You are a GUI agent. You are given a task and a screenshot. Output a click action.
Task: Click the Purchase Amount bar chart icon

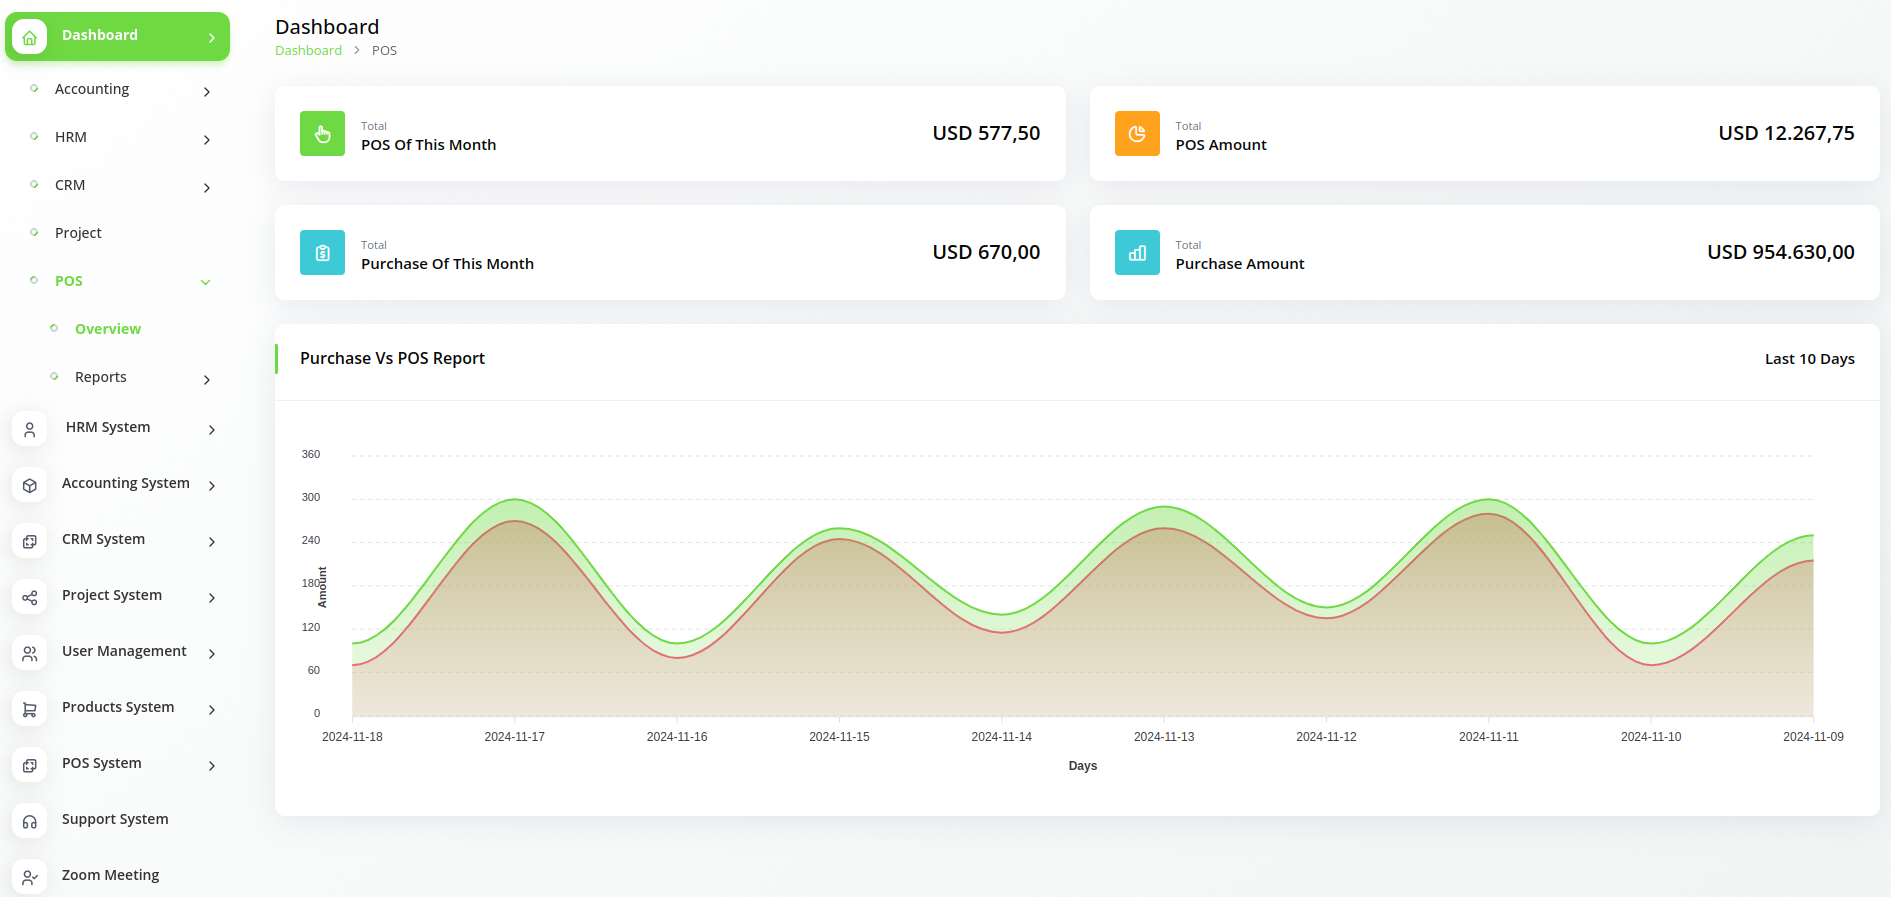click(1137, 253)
